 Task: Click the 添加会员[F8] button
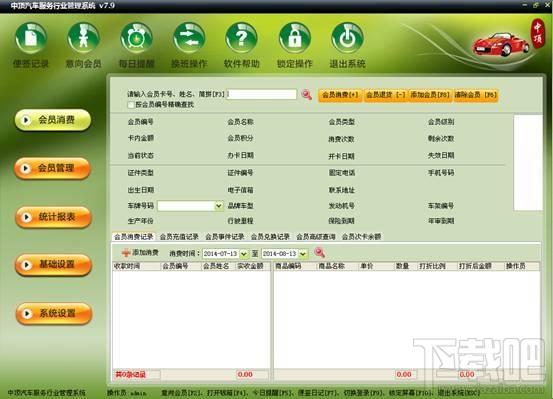coord(430,95)
